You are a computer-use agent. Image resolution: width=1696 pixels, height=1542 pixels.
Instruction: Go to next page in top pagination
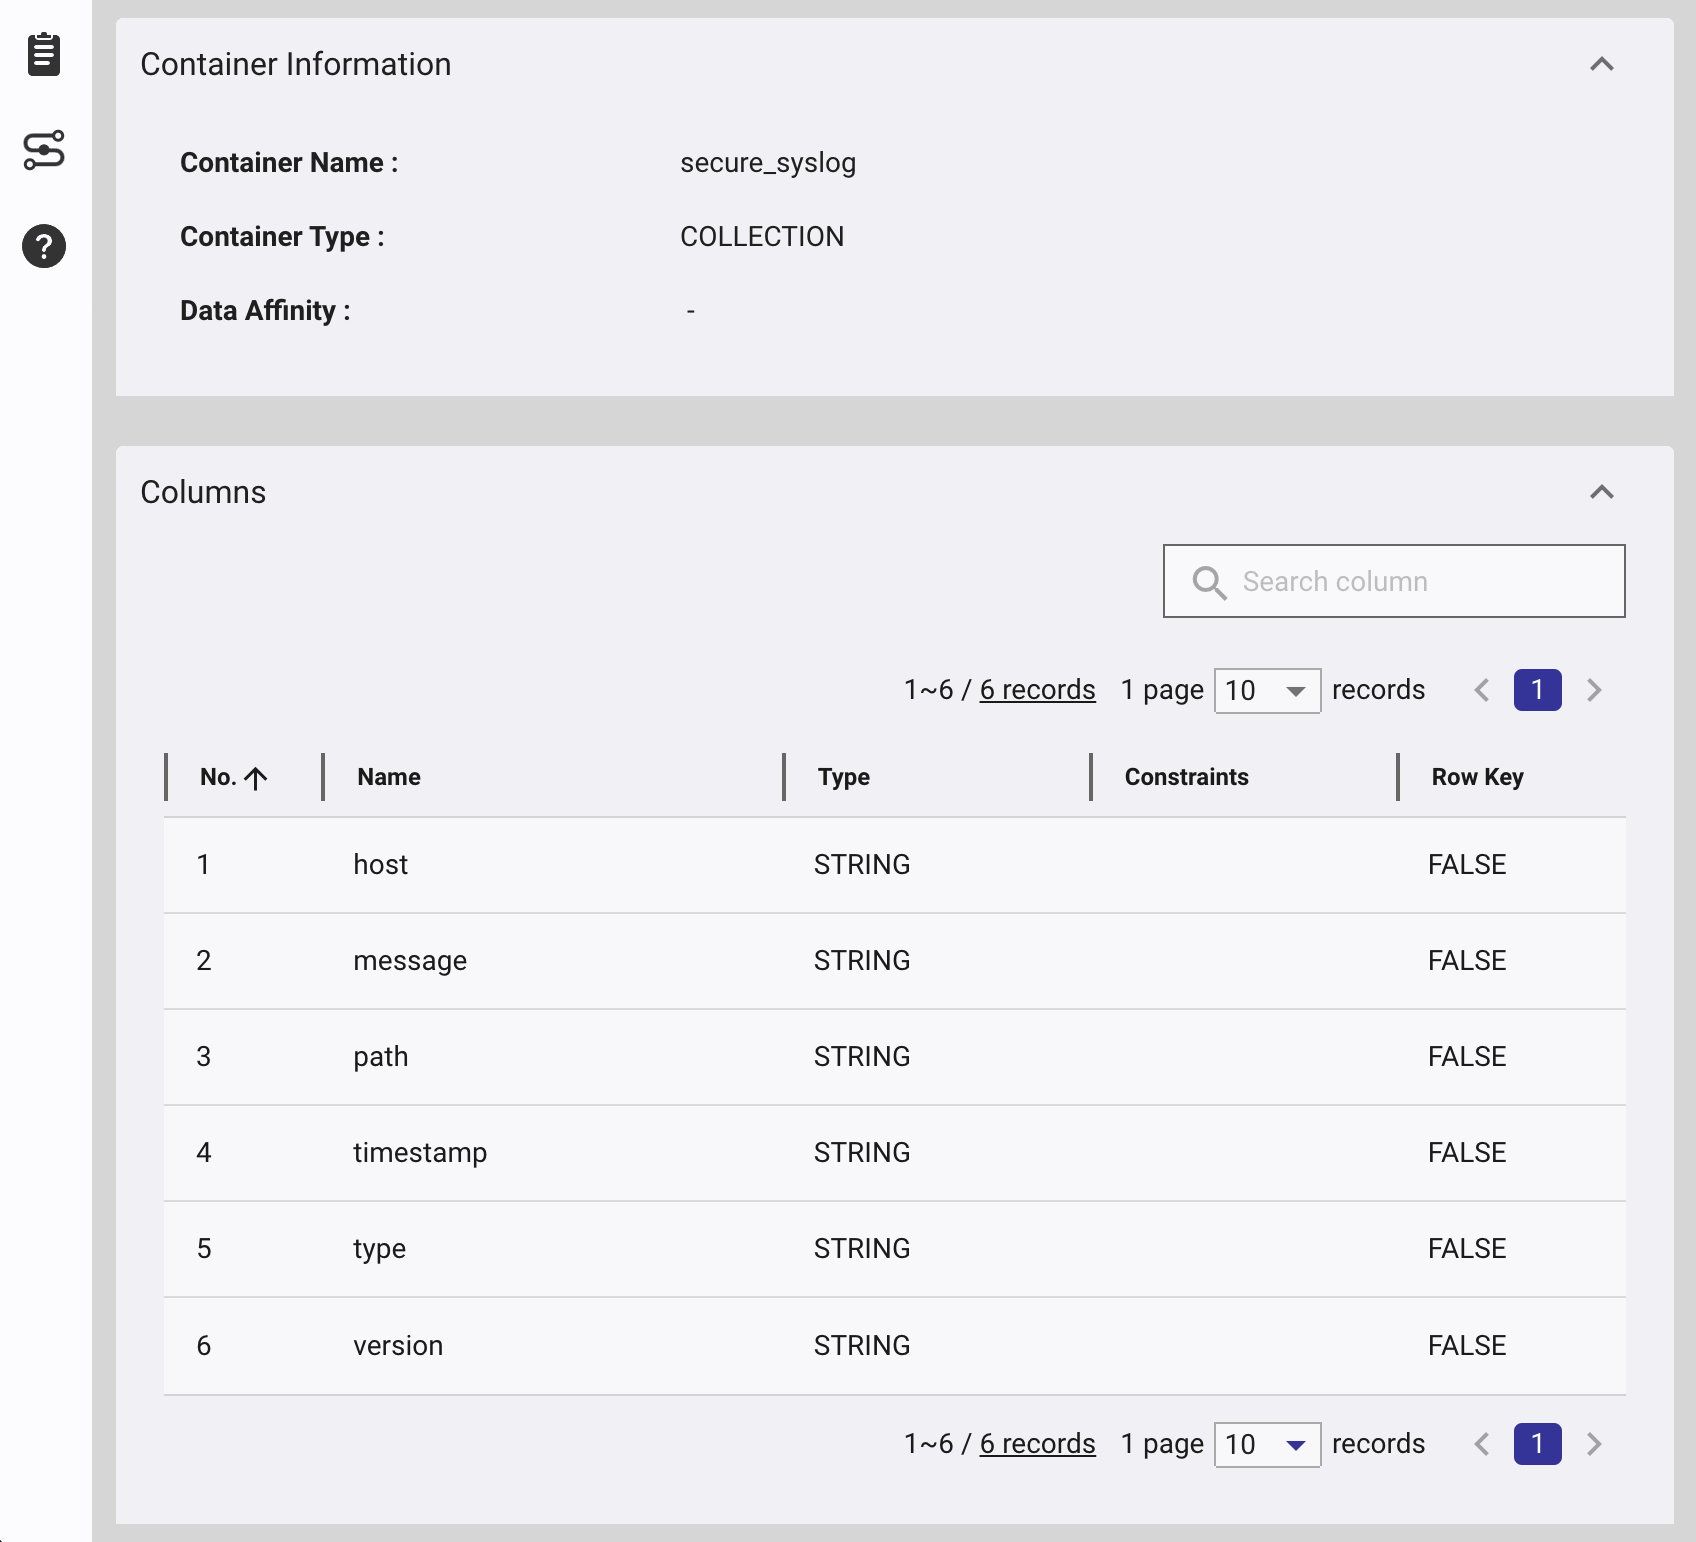click(1594, 690)
